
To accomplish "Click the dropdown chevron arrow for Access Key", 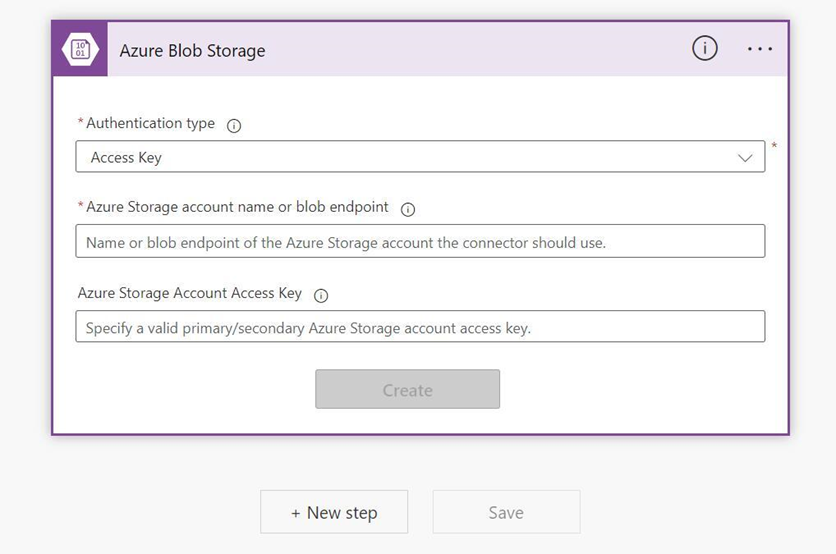I will pyautogui.click(x=745, y=158).
